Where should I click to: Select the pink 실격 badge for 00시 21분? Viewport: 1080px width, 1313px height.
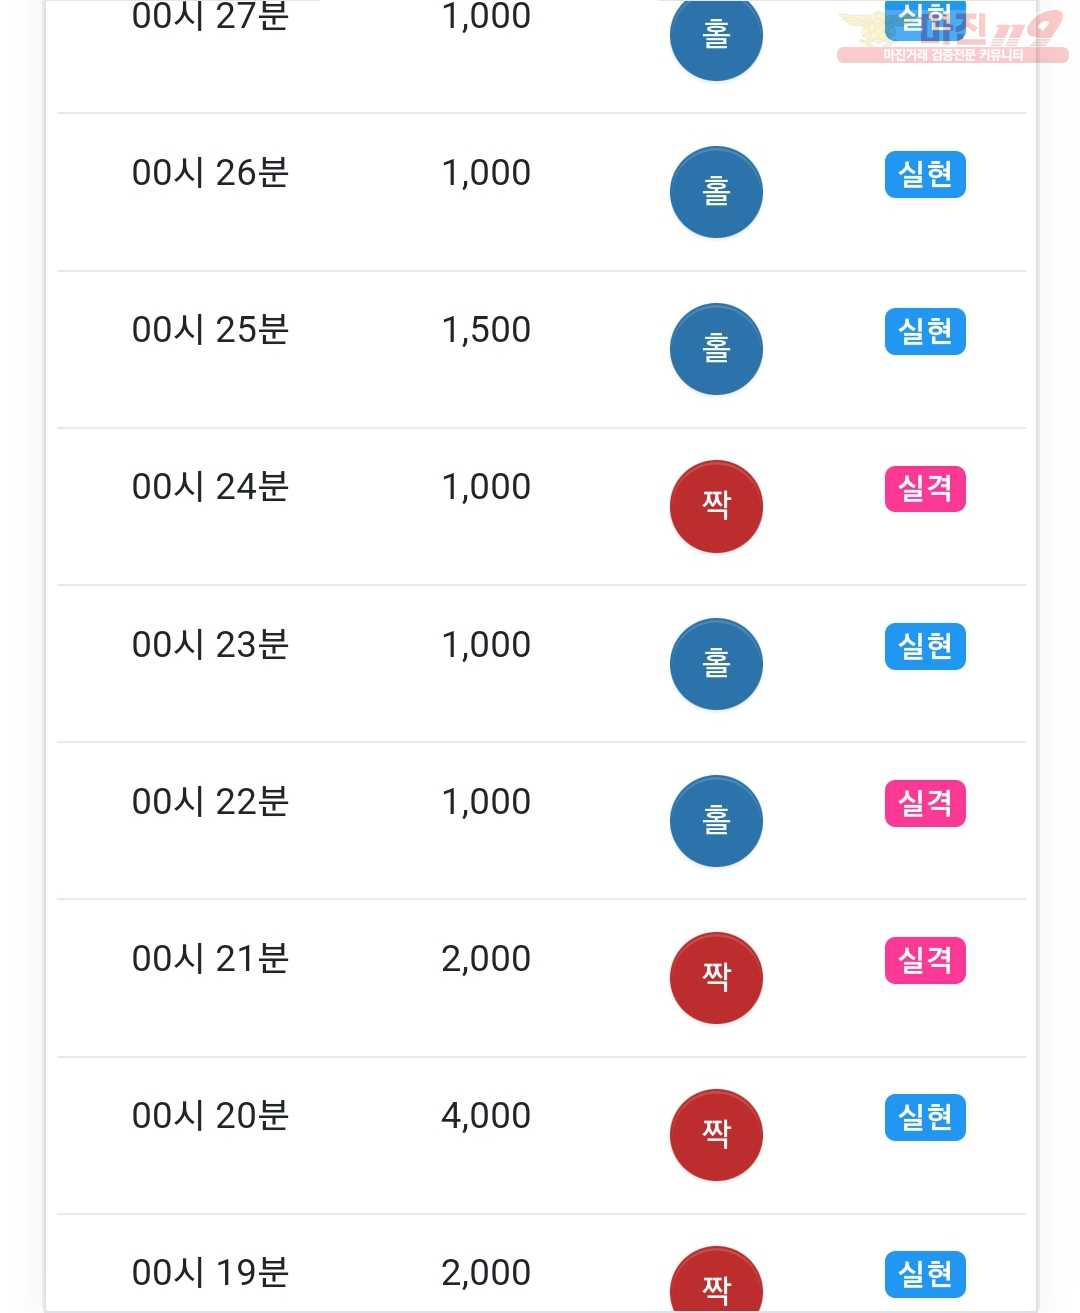point(925,960)
